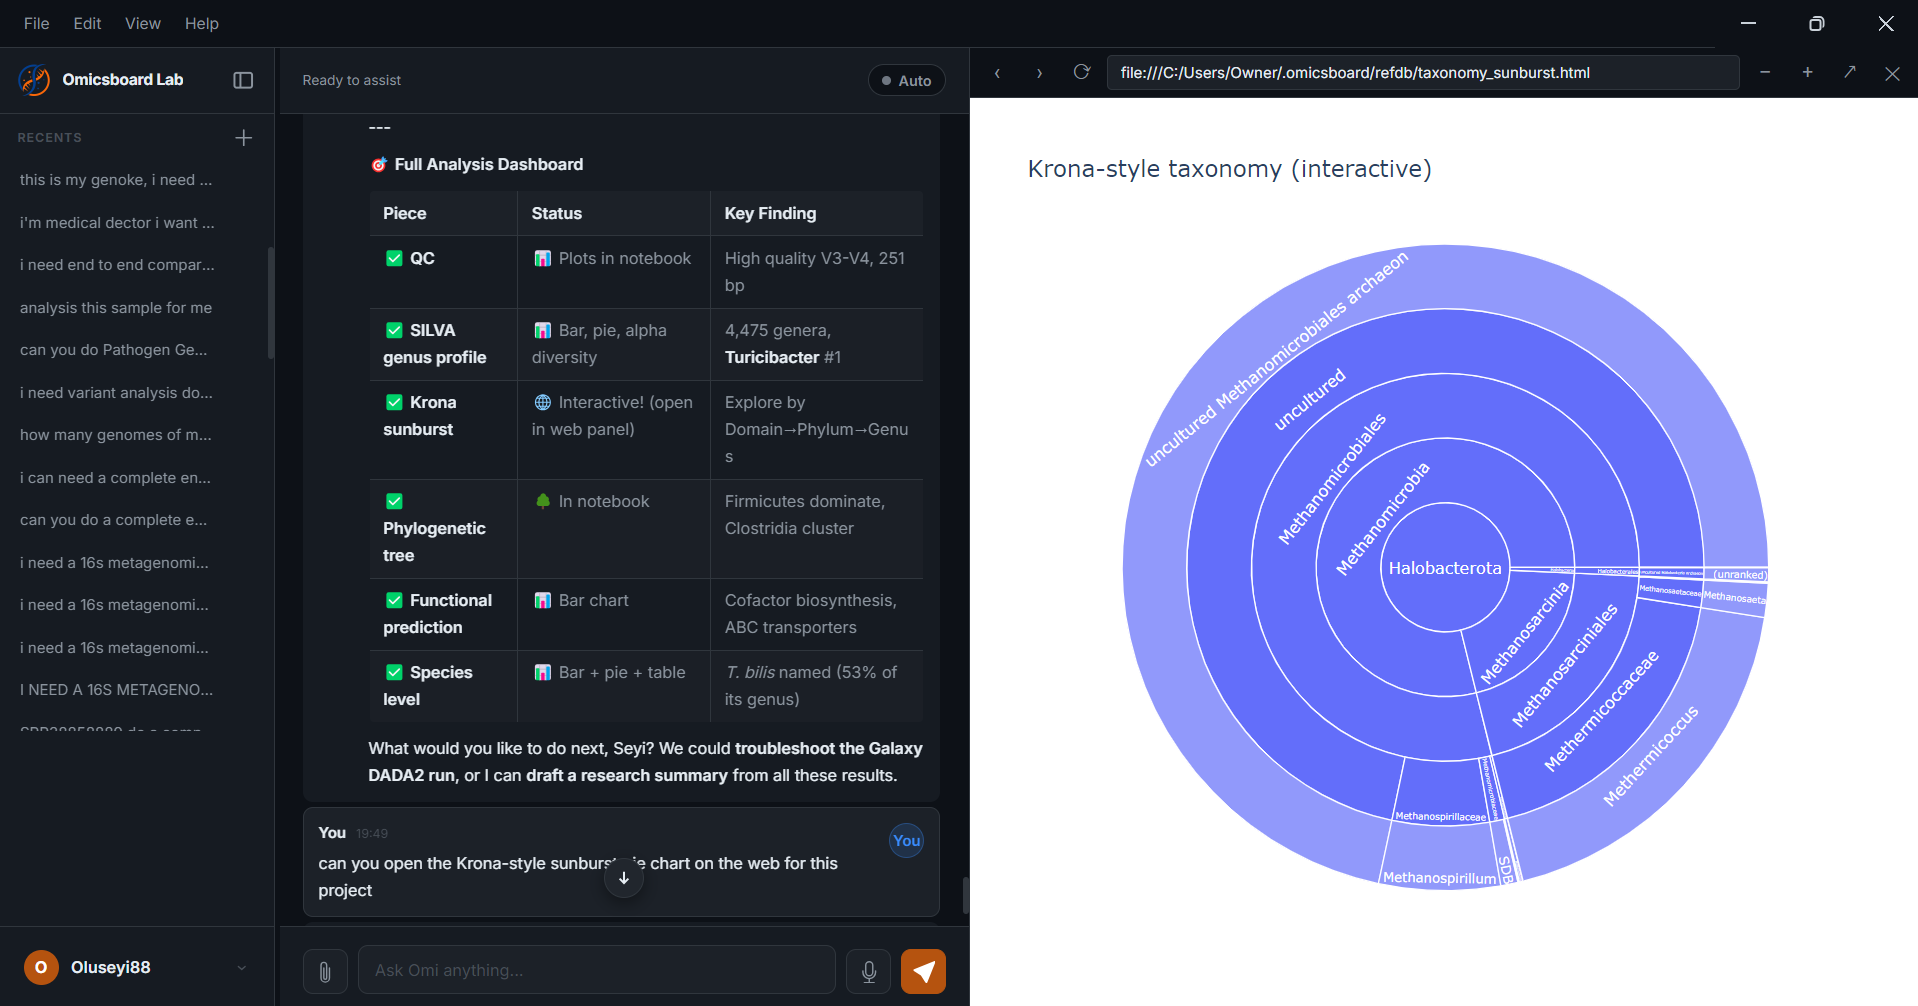Click the tree icon beside 'In notebook'
The width and height of the screenshot is (1918, 1006).
pyautogui.click(x=542, y=501)
